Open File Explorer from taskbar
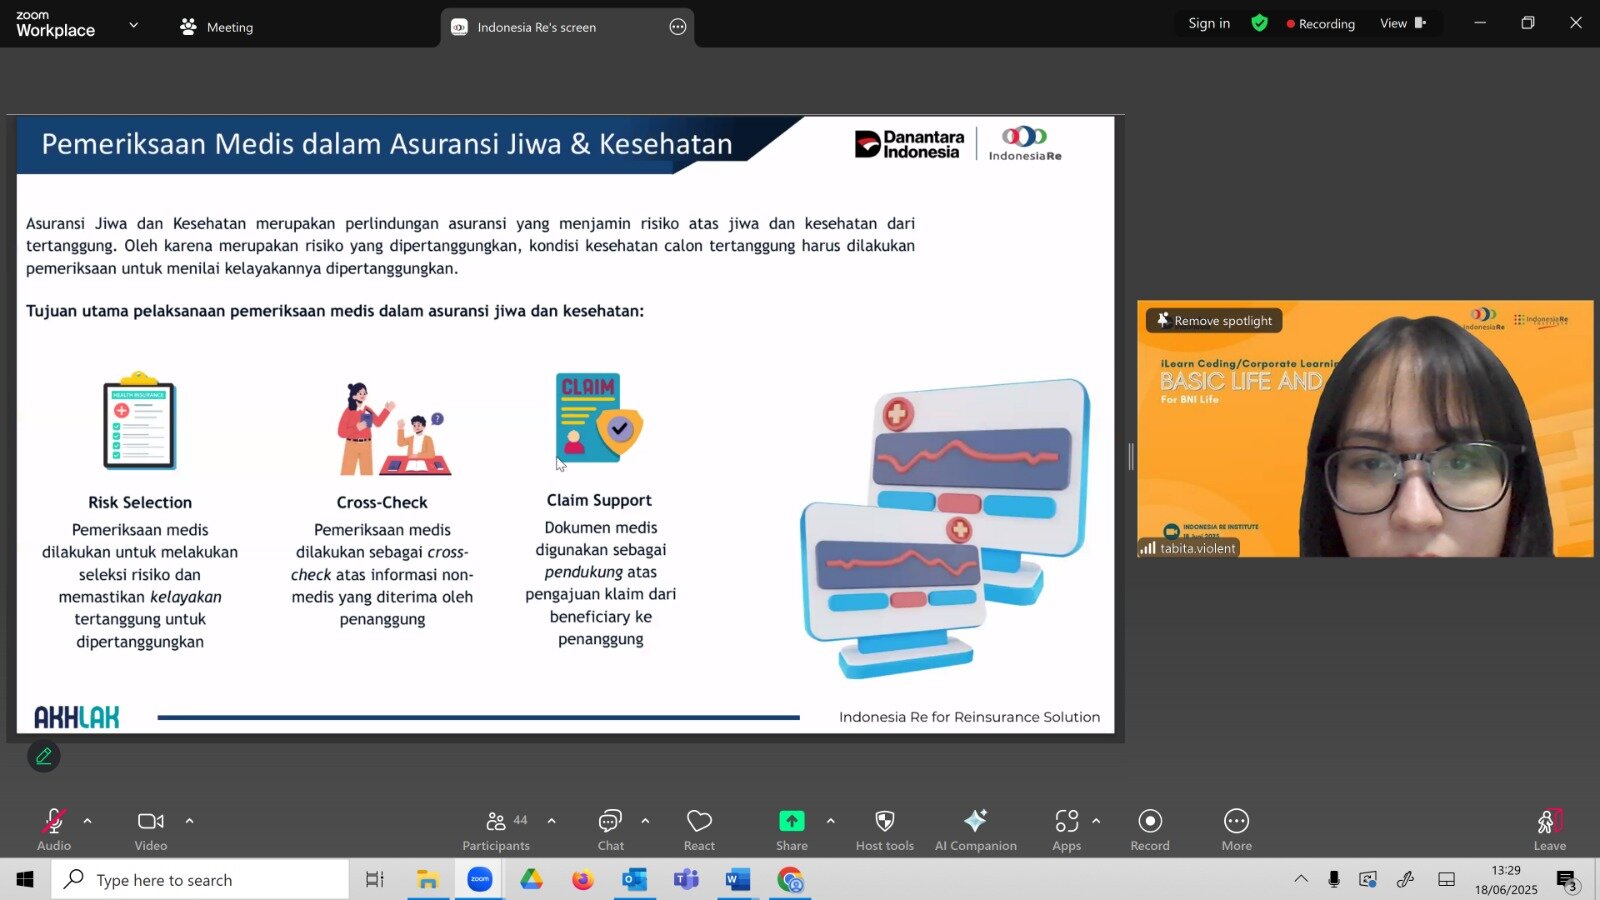The image size is (1600, 900). (428, 880)
